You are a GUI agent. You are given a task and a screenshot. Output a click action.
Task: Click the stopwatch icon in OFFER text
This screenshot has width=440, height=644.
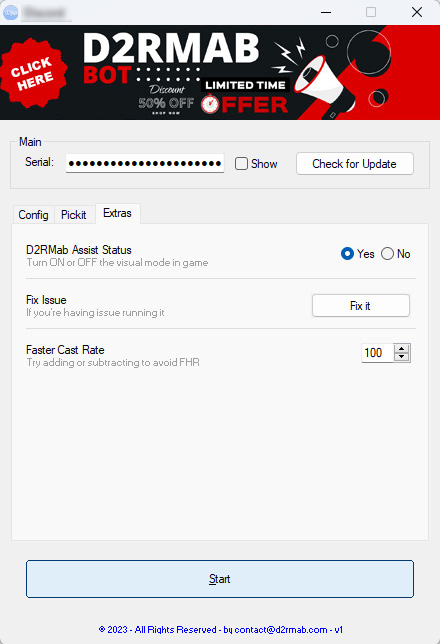tap(210, 104)
